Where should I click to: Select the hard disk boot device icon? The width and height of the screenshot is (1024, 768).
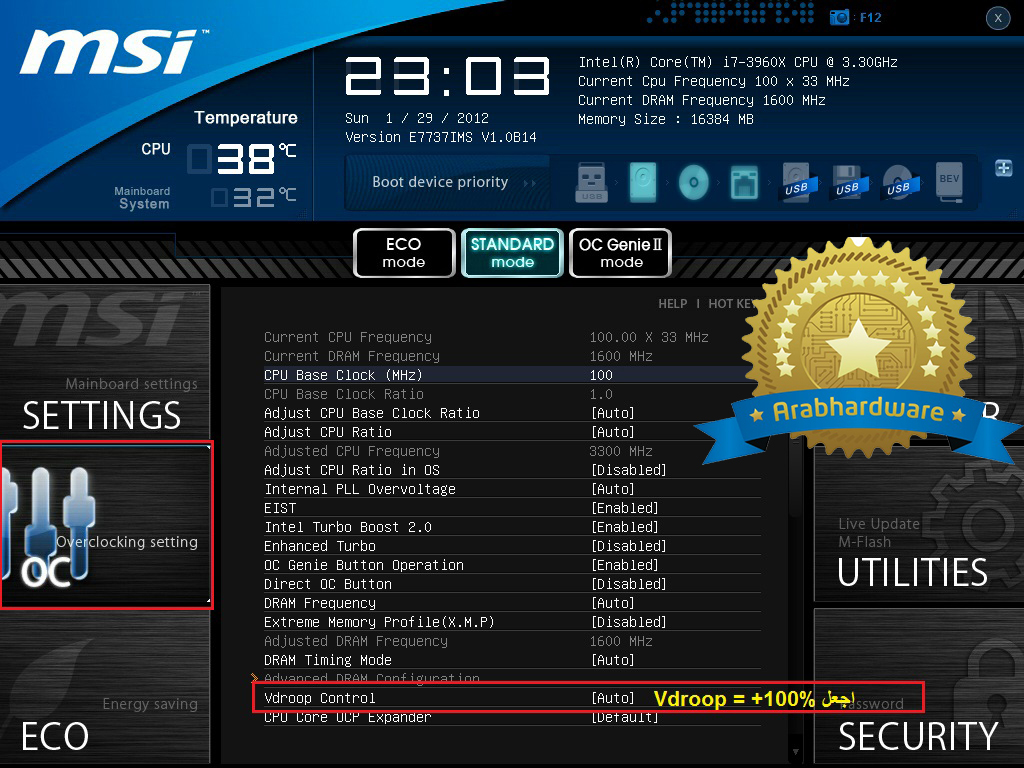[643, 182]
